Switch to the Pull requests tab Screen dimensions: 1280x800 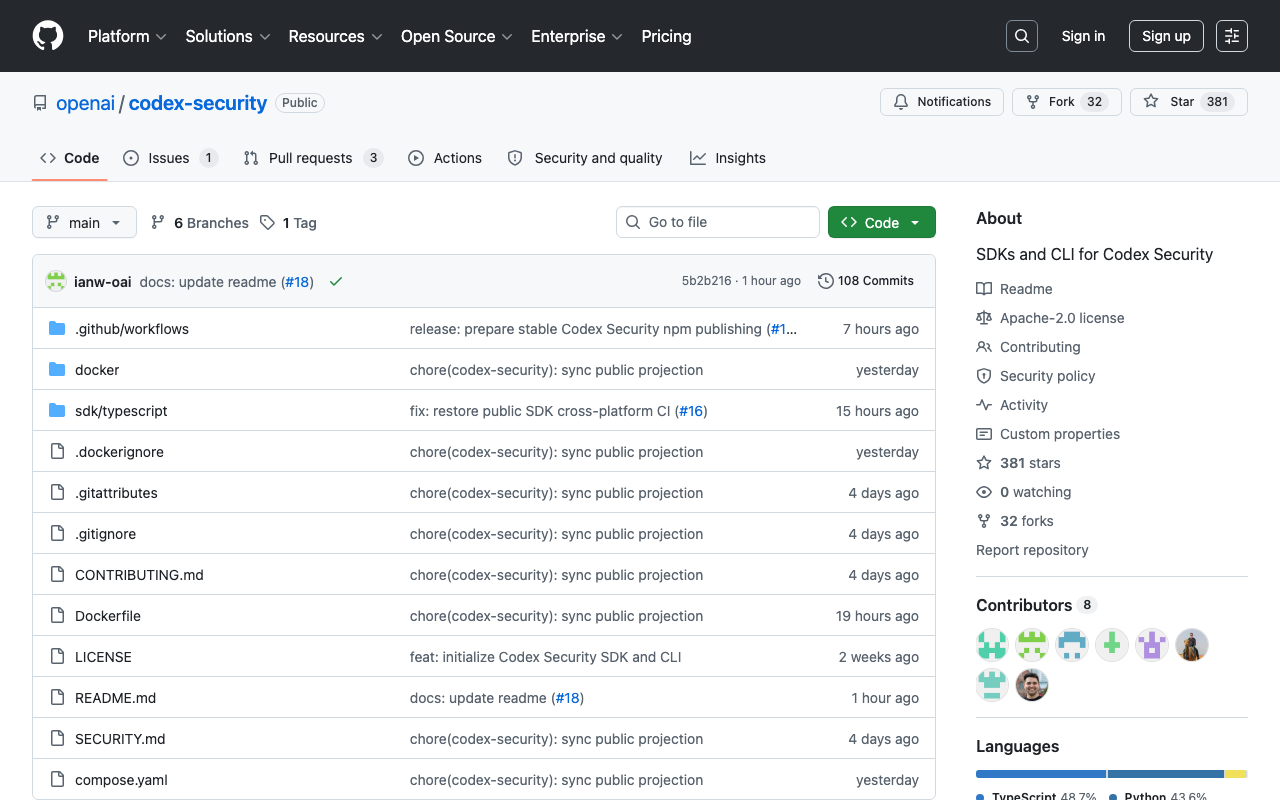(313, 158)
